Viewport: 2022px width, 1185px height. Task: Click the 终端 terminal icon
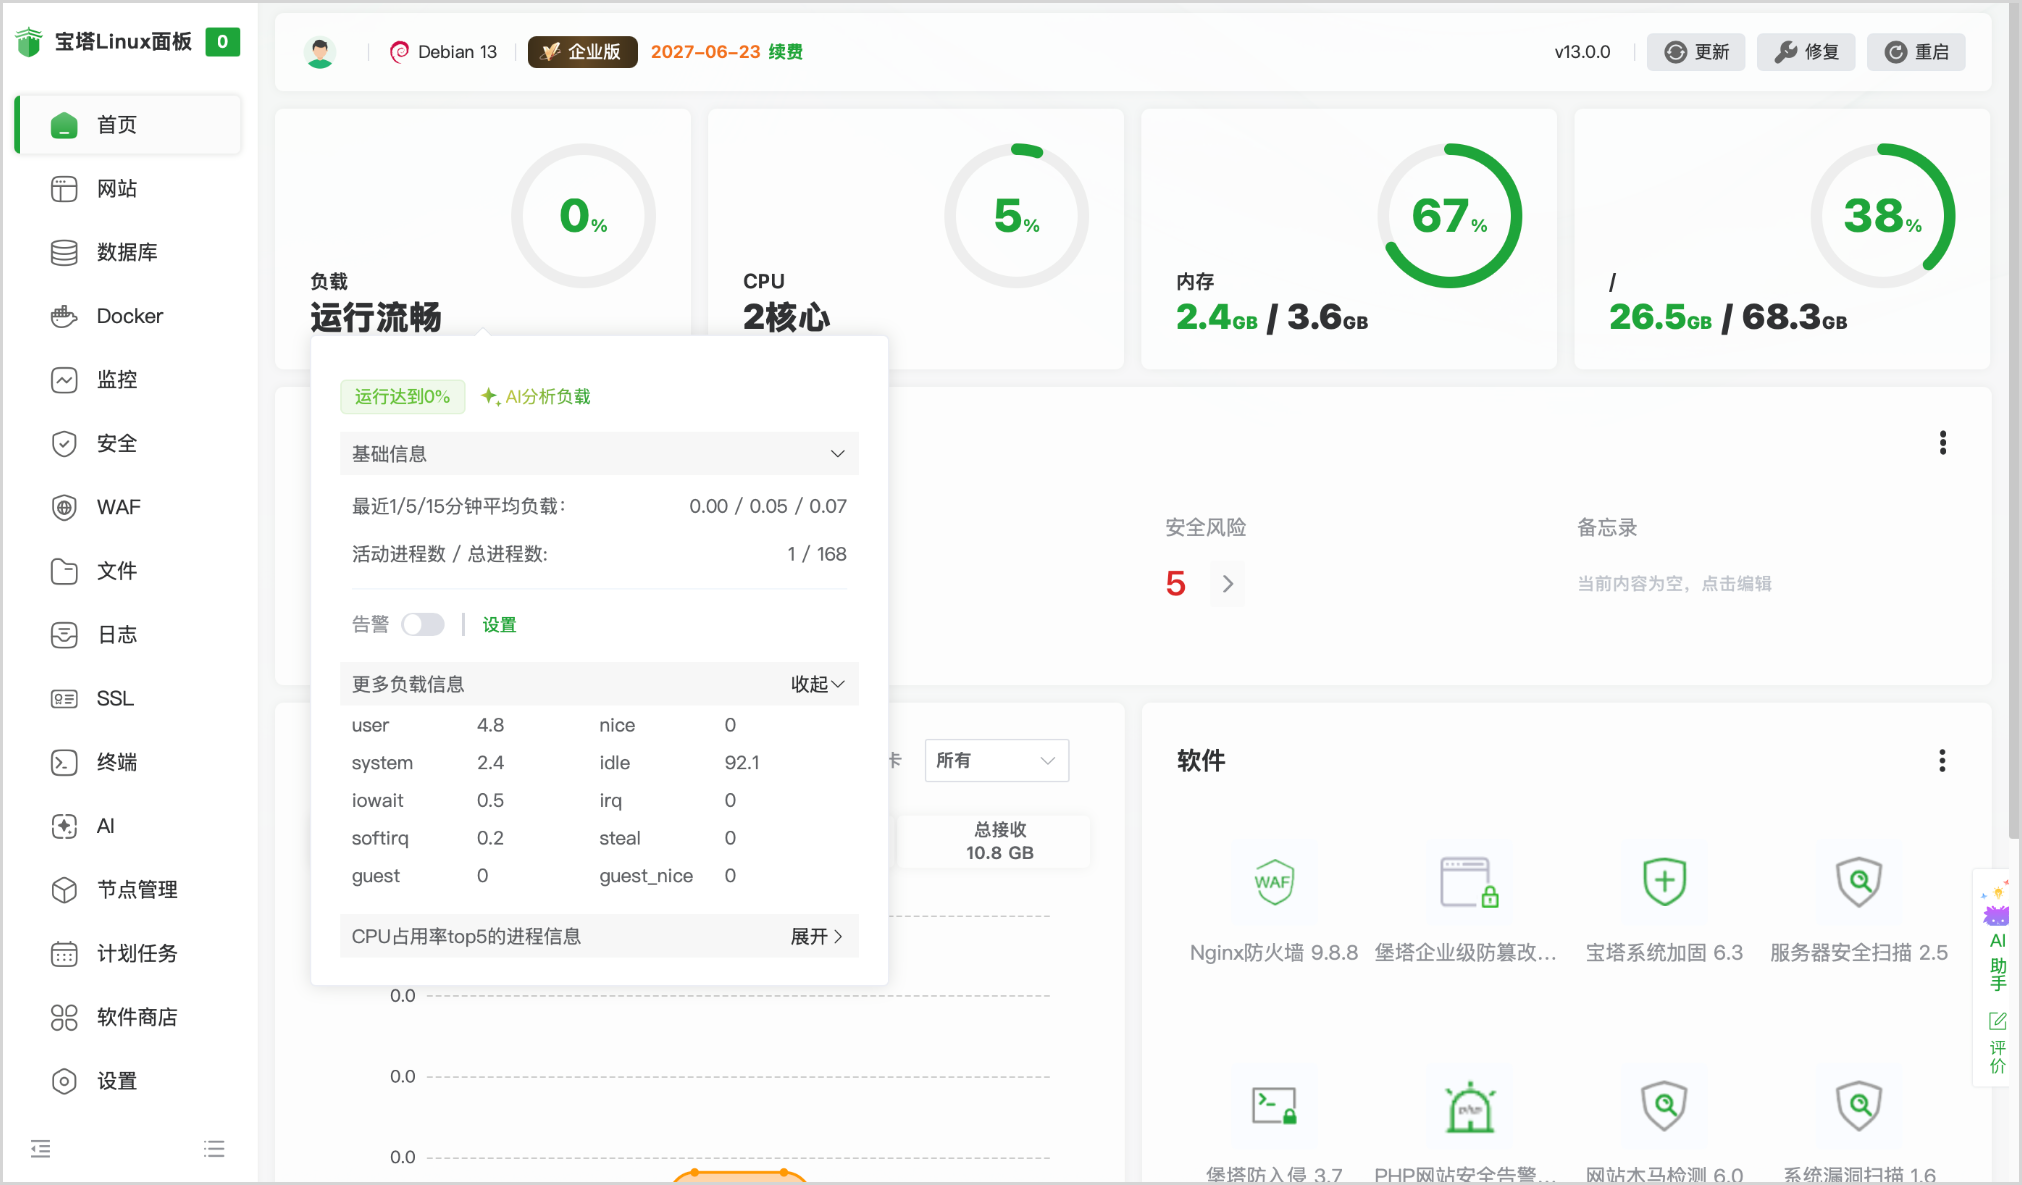pos(64,762)
